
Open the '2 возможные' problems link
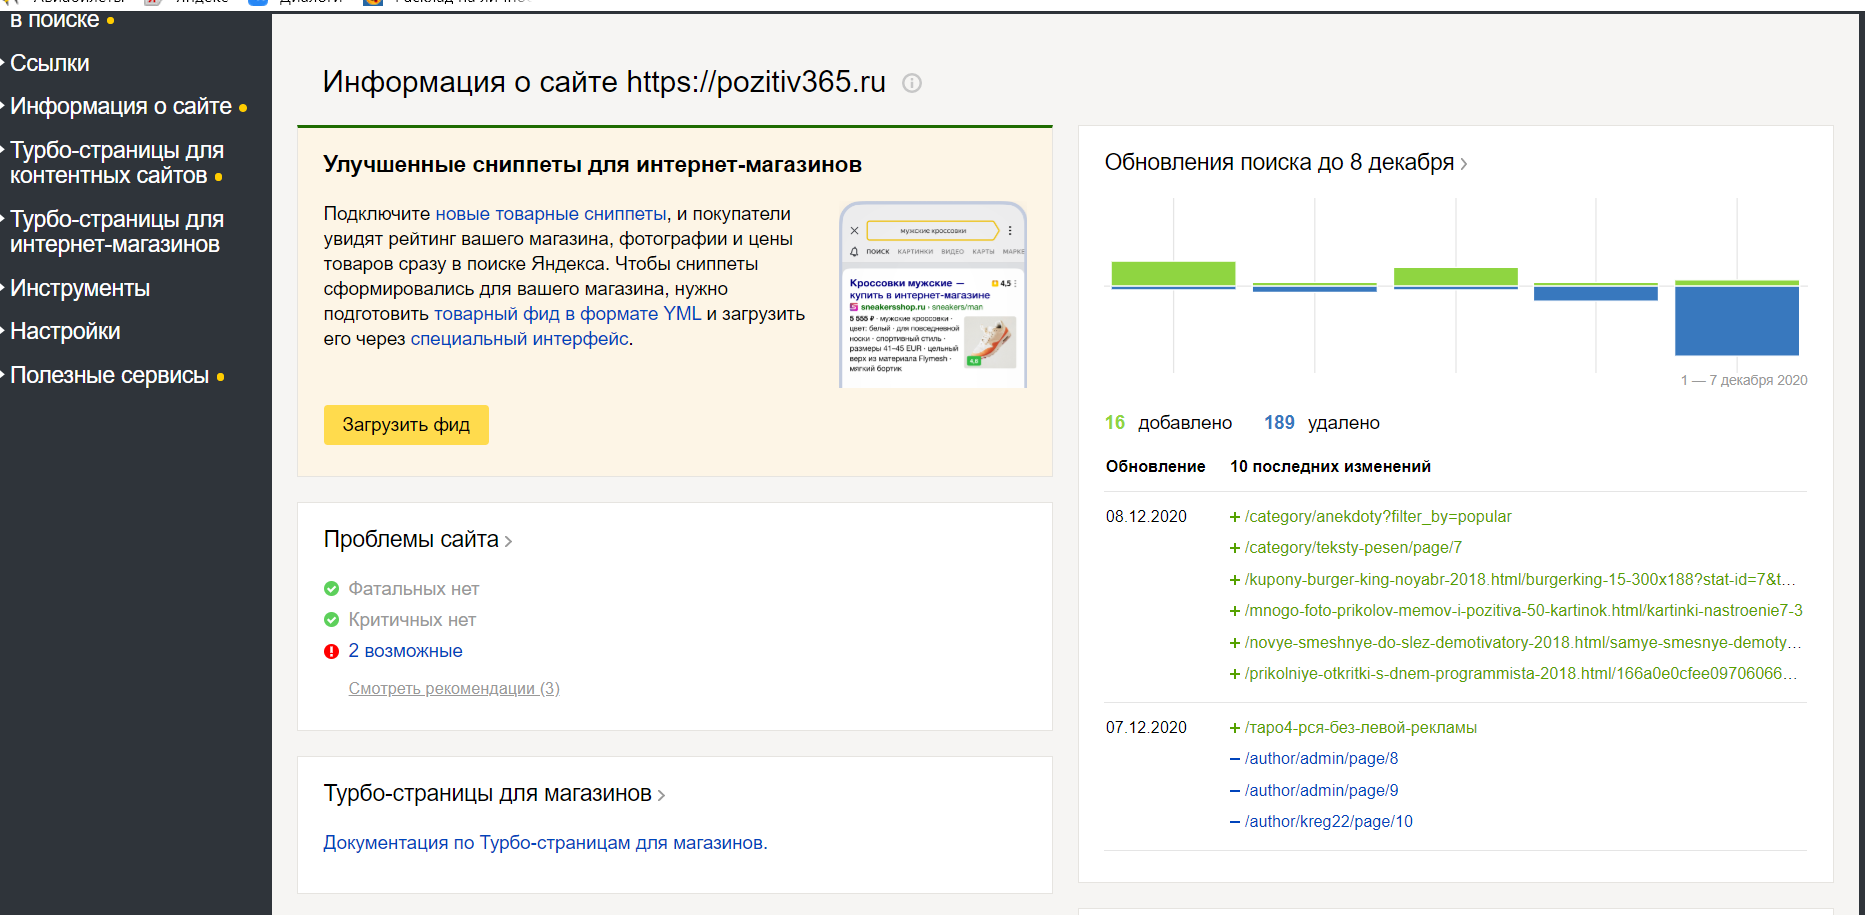[405, 651]
